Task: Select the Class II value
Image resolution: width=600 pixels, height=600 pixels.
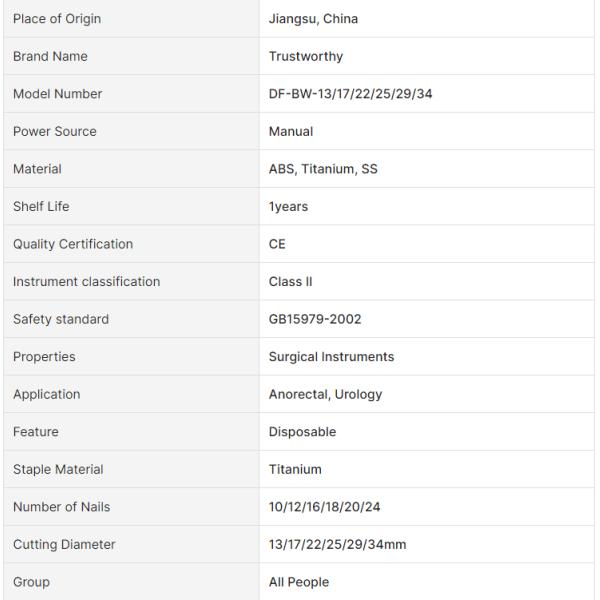Action: pyautogui.click(x=290, y=281)
